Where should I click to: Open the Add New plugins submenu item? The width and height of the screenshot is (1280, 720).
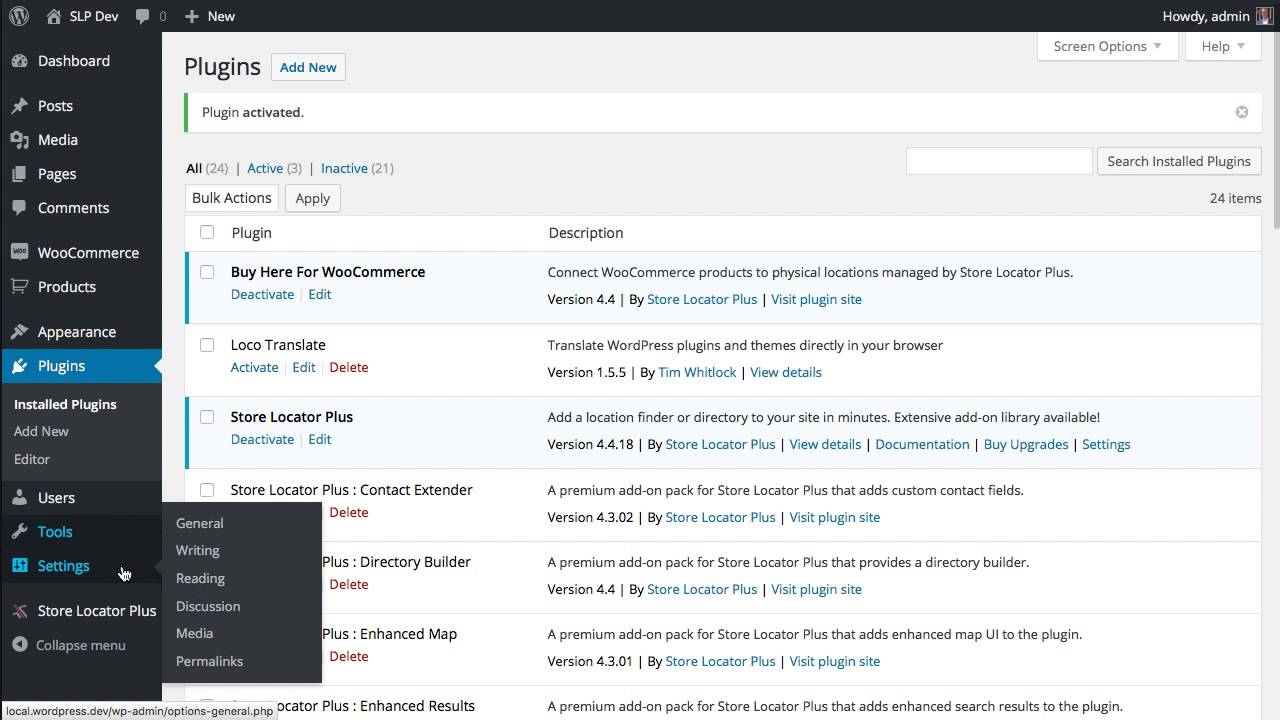[41, 431]
